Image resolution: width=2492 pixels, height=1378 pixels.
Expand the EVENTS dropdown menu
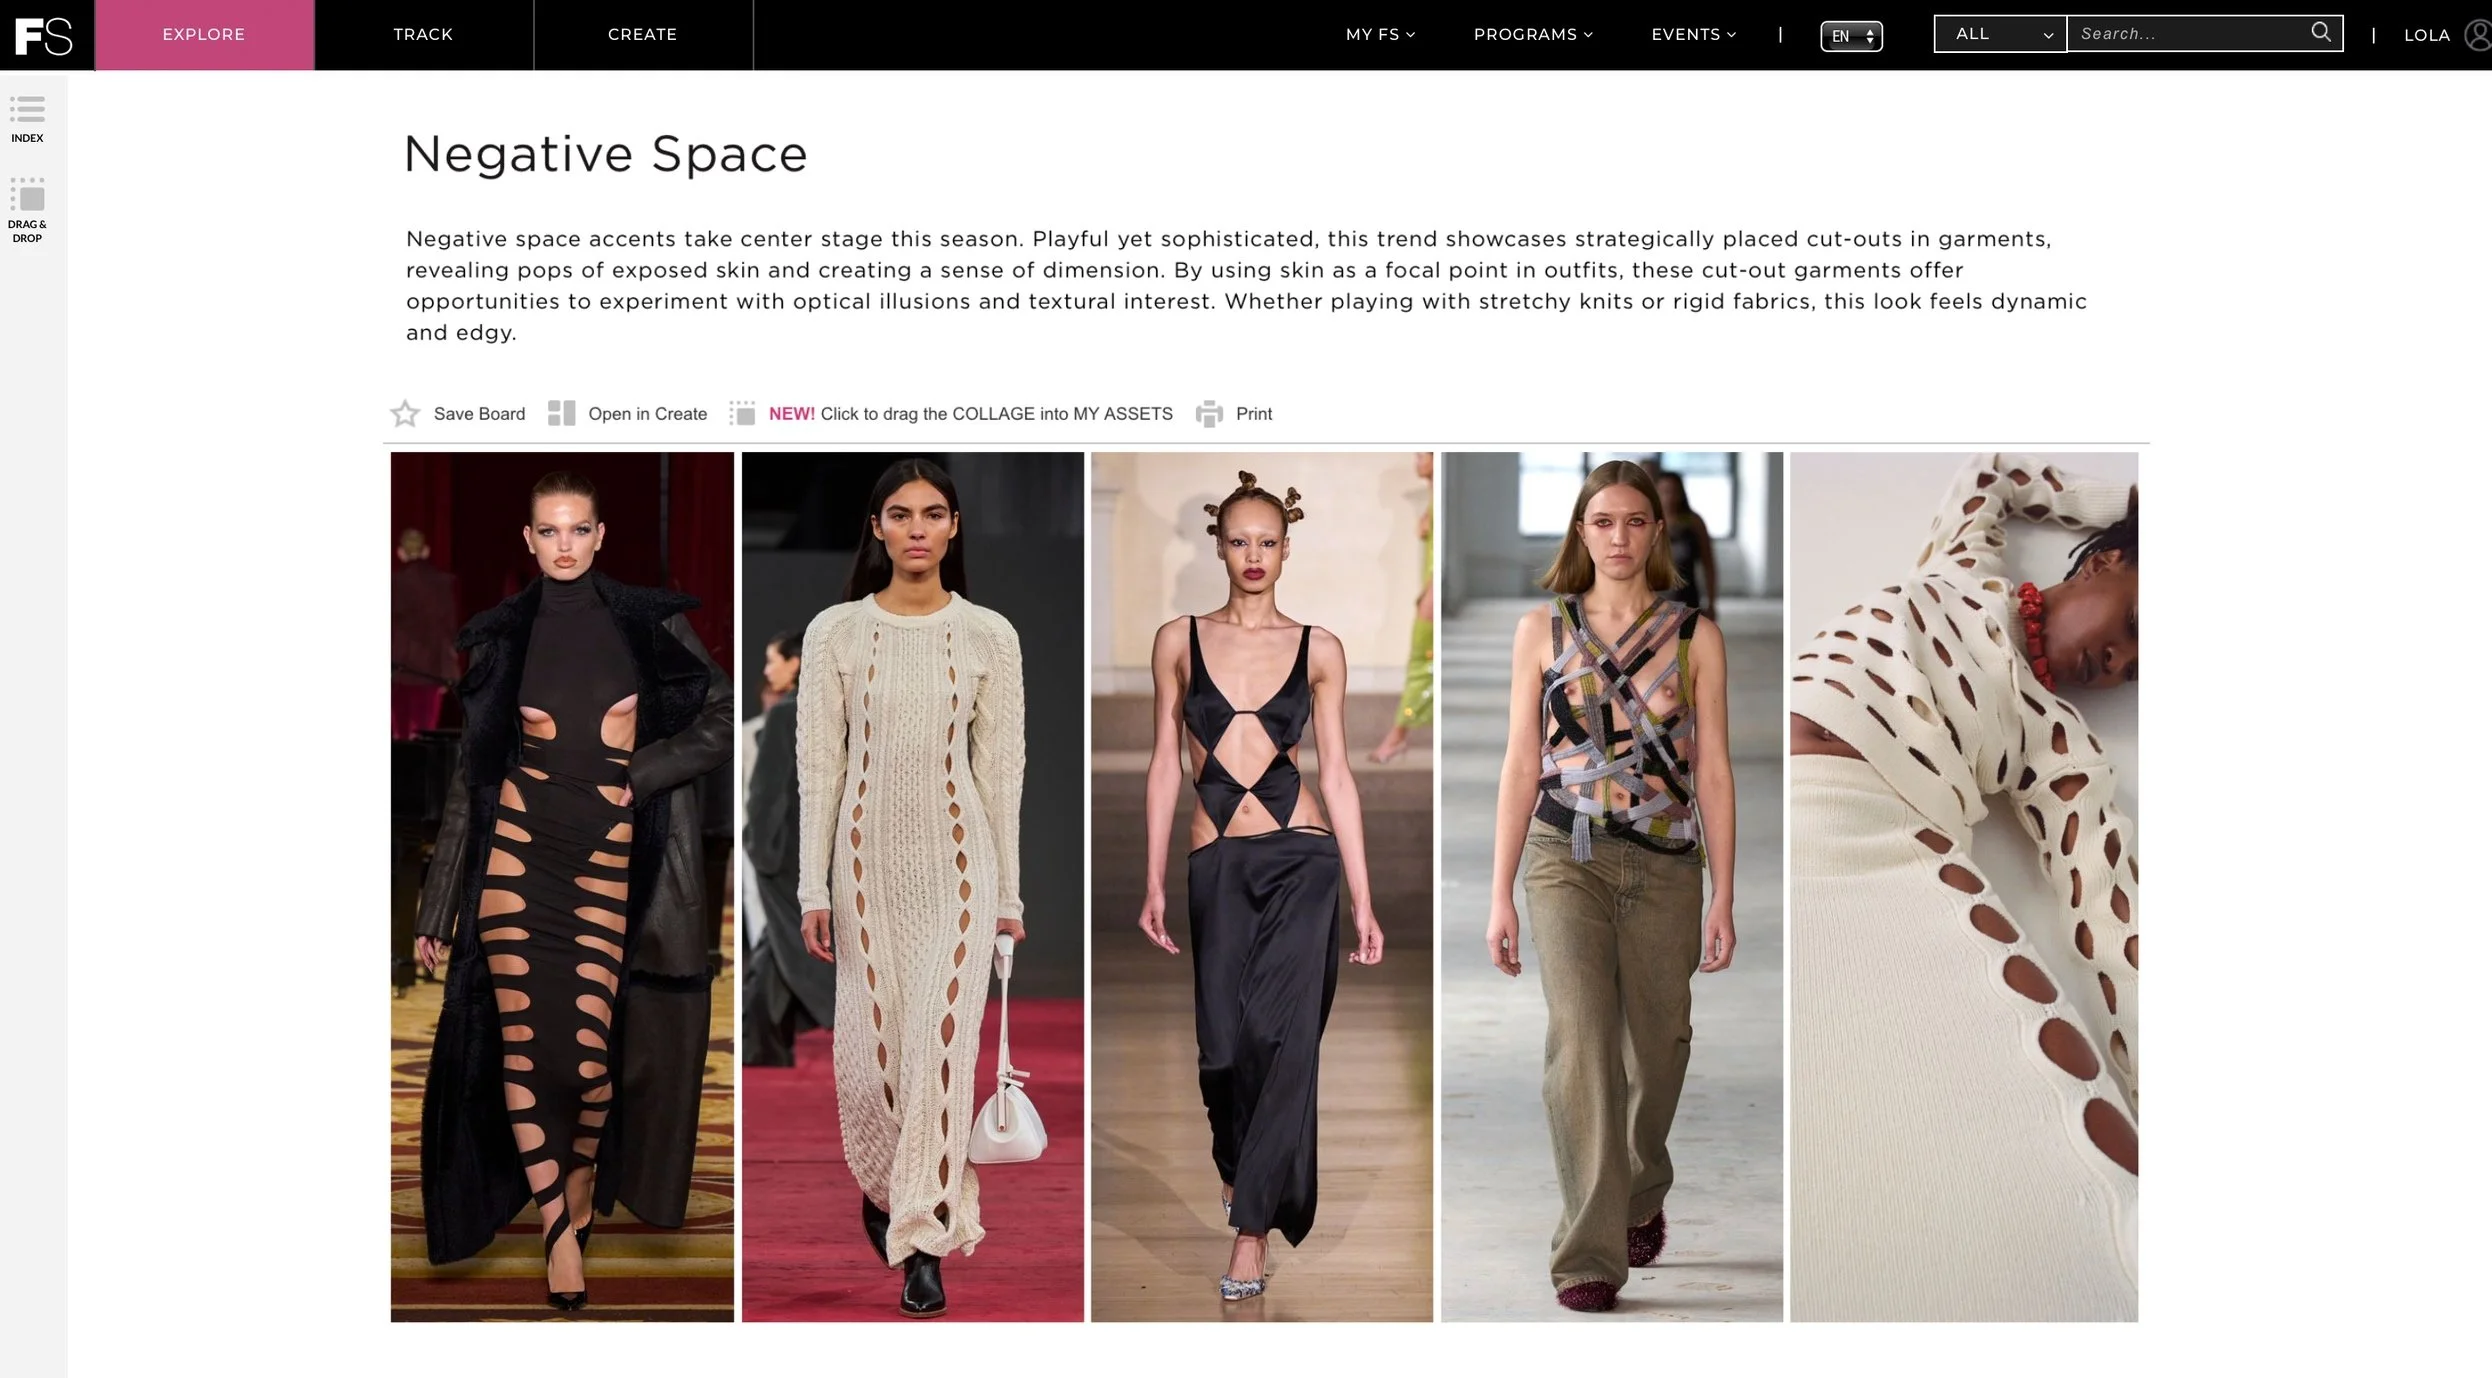click(x=1693, y=34)
